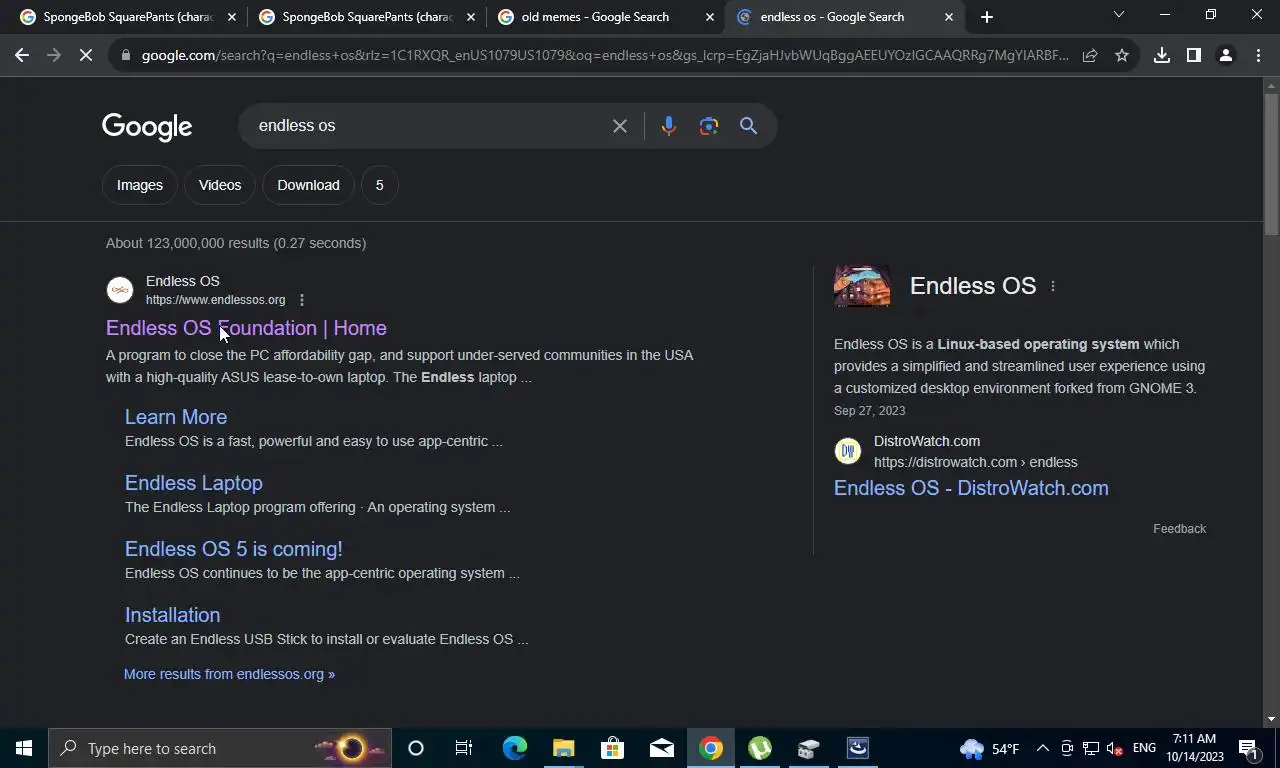Open Mail app from taskbar
This screenshot has width=1280, height=768.
[662, 748]
